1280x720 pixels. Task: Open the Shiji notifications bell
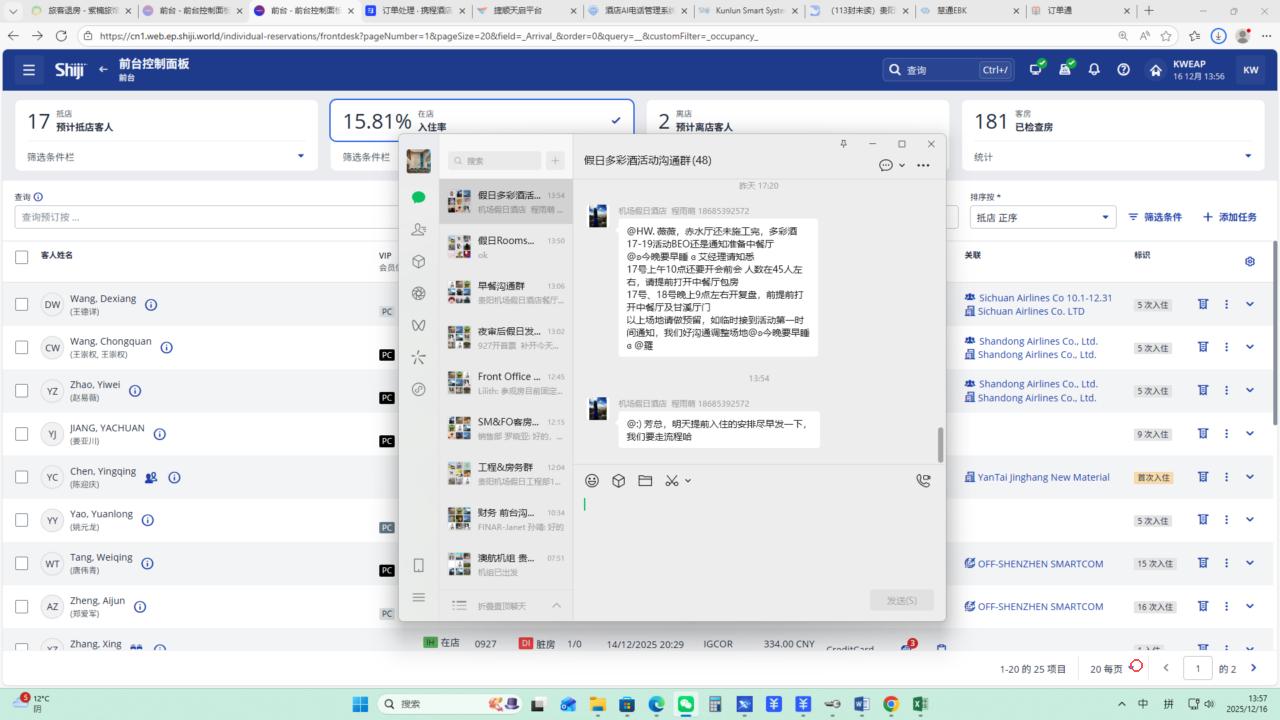point(1094,70)
